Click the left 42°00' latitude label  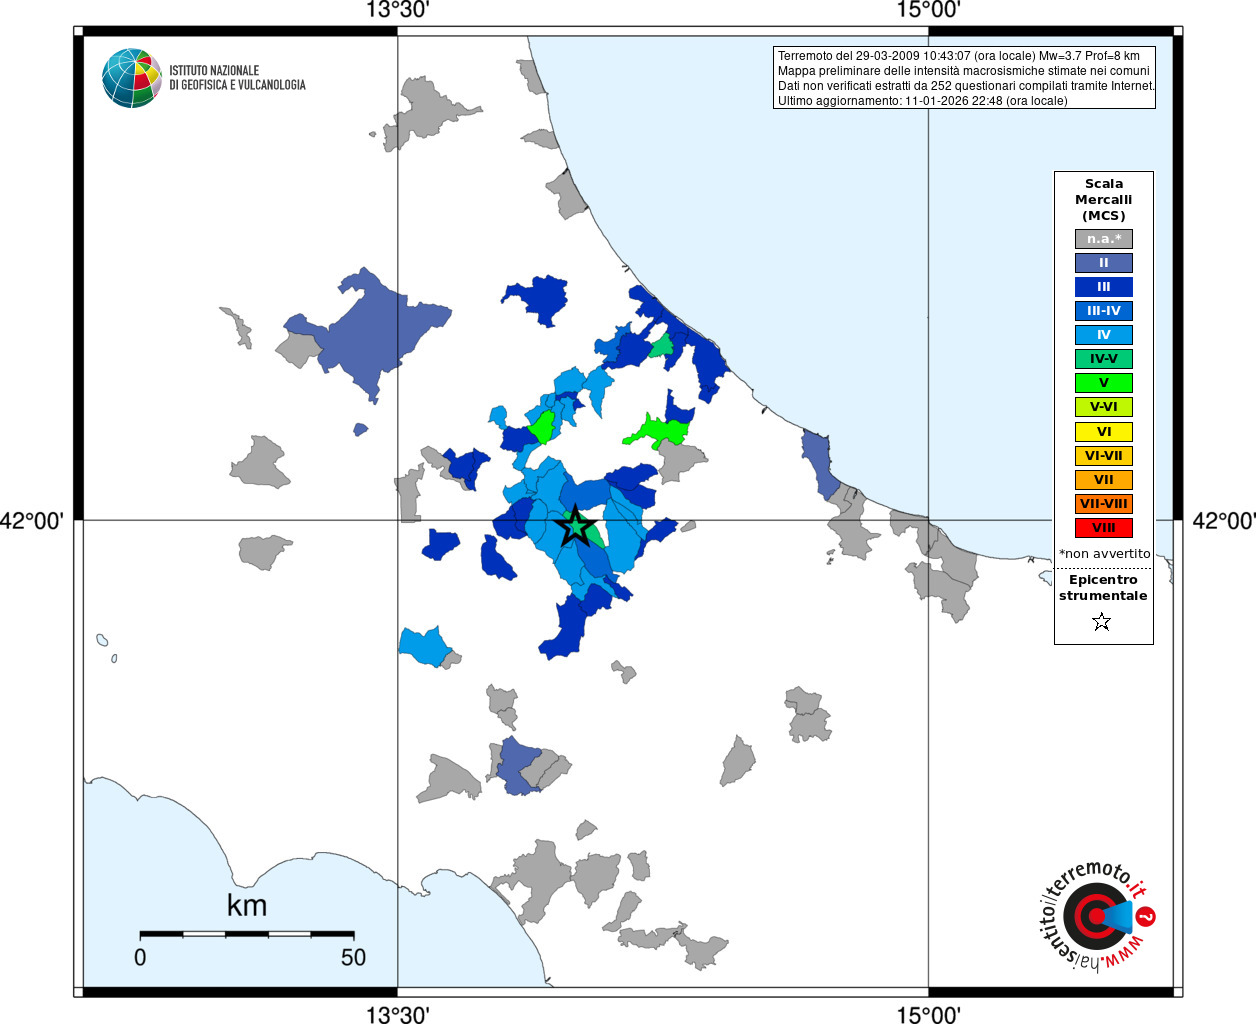tap(32, 521)
